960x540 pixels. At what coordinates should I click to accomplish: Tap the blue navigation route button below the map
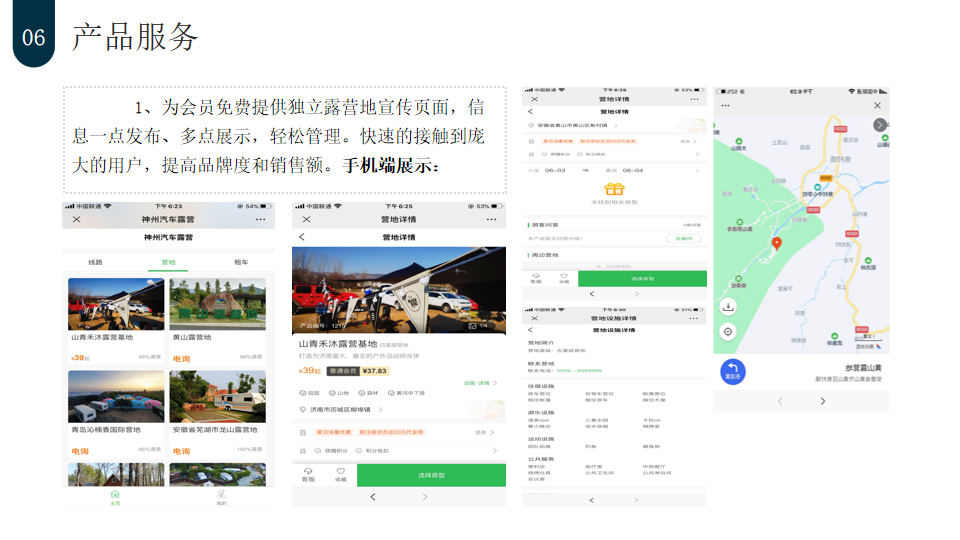point(733,372)
